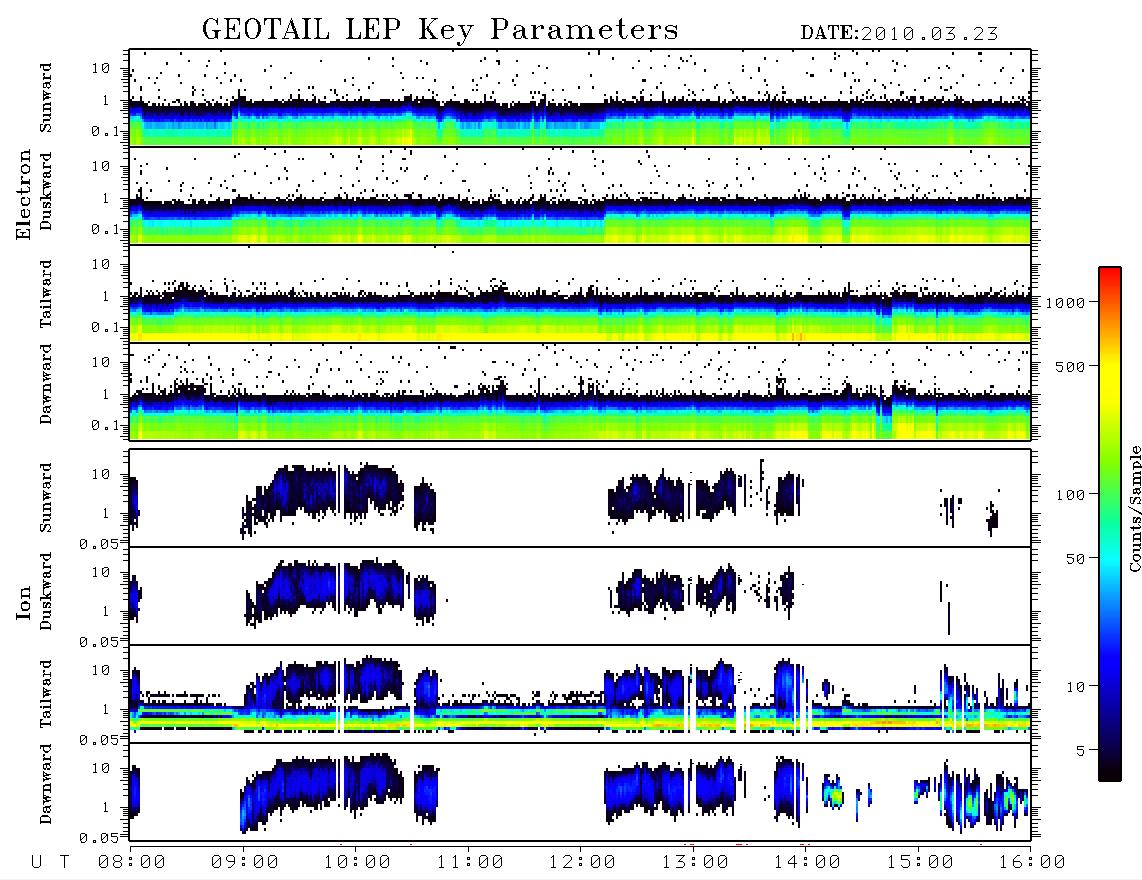The width and height of the screenshot is (1142, 880).
Task: Click the Electron Sunward spectrogram panel
Action: click(580, 98)
